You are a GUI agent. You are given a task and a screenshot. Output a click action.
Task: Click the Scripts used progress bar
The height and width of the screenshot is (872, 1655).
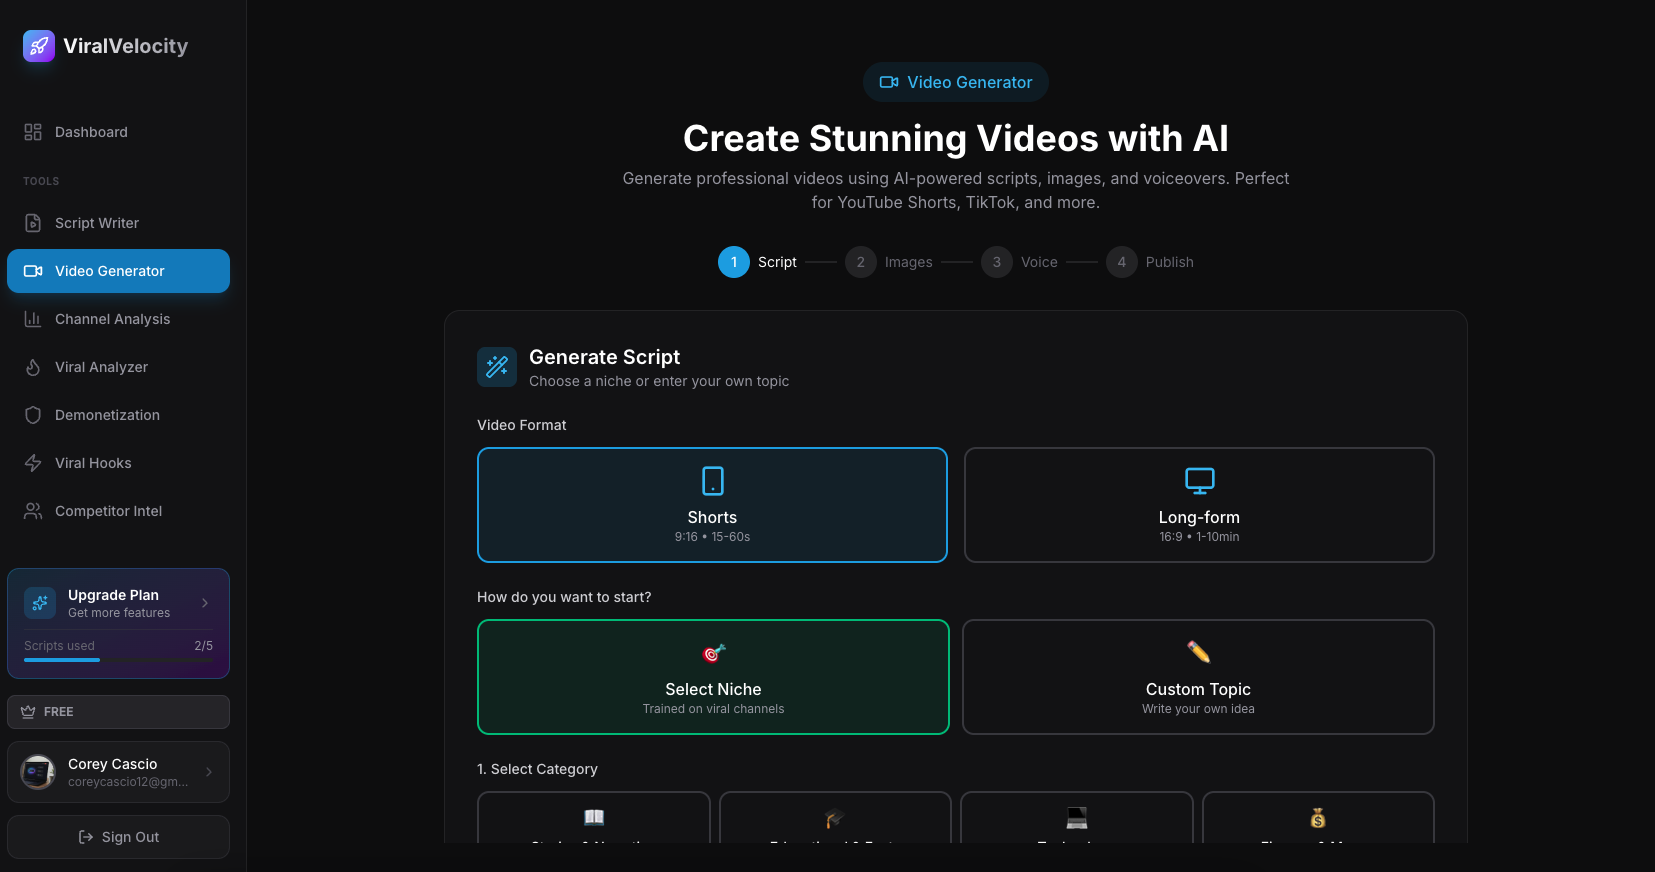coord(118,660)
